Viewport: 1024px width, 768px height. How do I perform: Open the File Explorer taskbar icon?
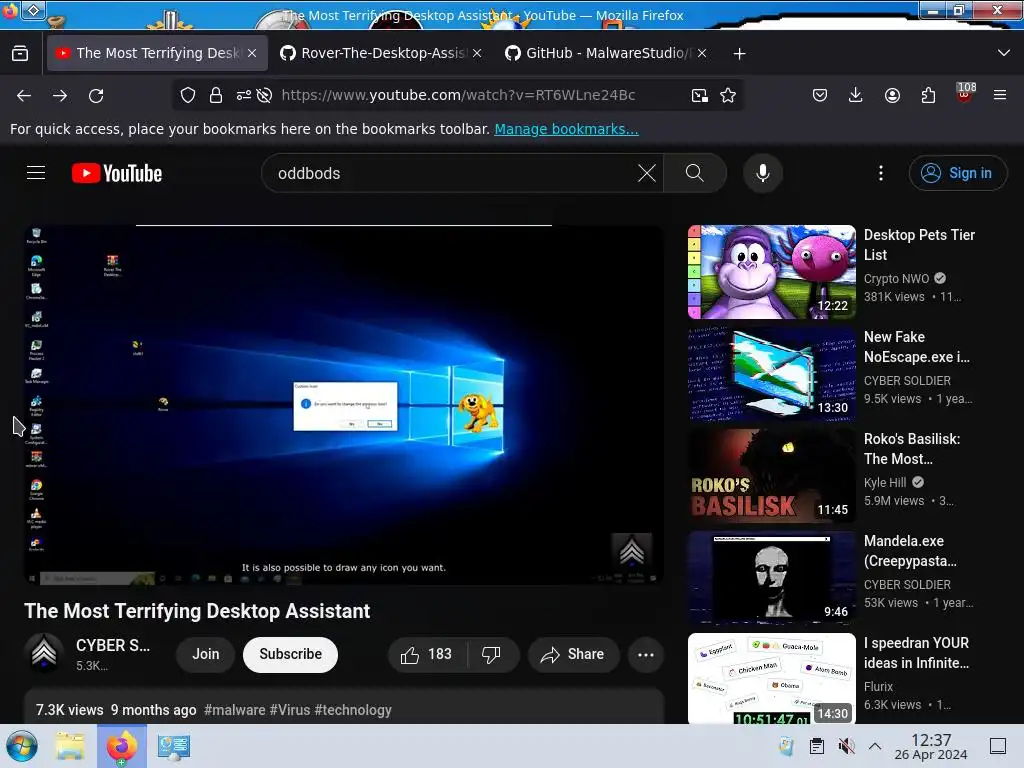pos(70,746)
